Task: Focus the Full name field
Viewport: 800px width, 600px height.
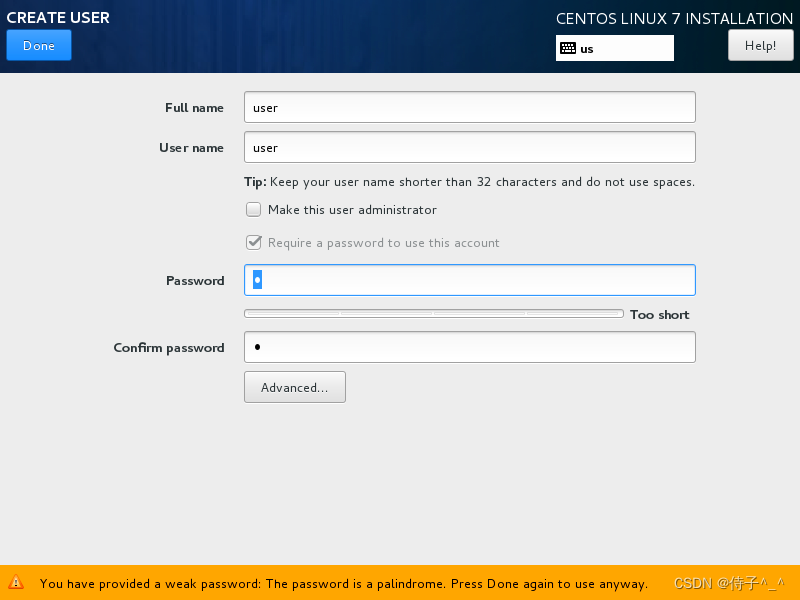Action: pos(469,107)
